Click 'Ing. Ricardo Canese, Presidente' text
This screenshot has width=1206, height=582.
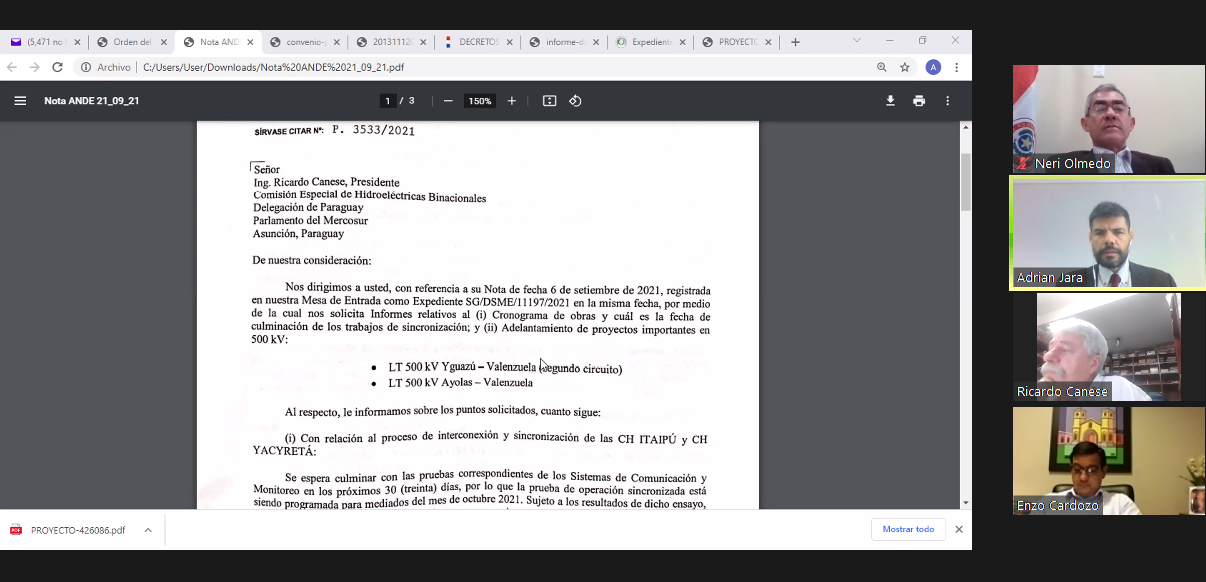point(326,183)
